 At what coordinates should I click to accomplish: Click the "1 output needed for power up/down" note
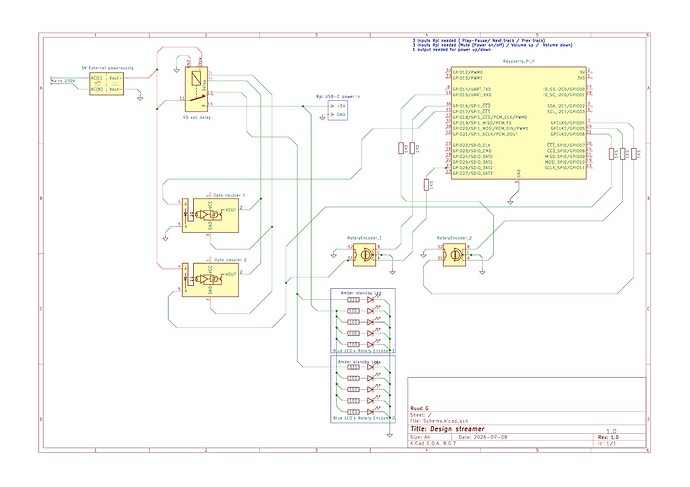(x=453, y=49)
